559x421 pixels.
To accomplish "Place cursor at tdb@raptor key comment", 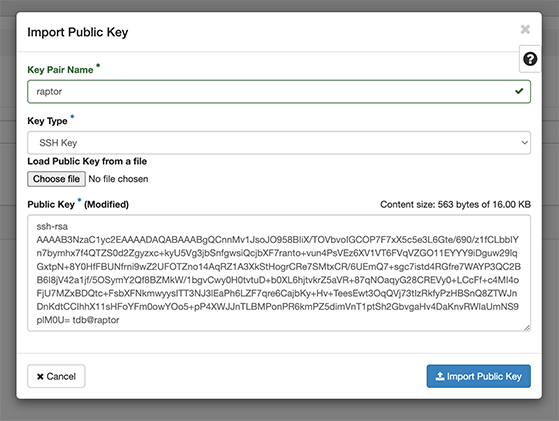I will point(96,320).
